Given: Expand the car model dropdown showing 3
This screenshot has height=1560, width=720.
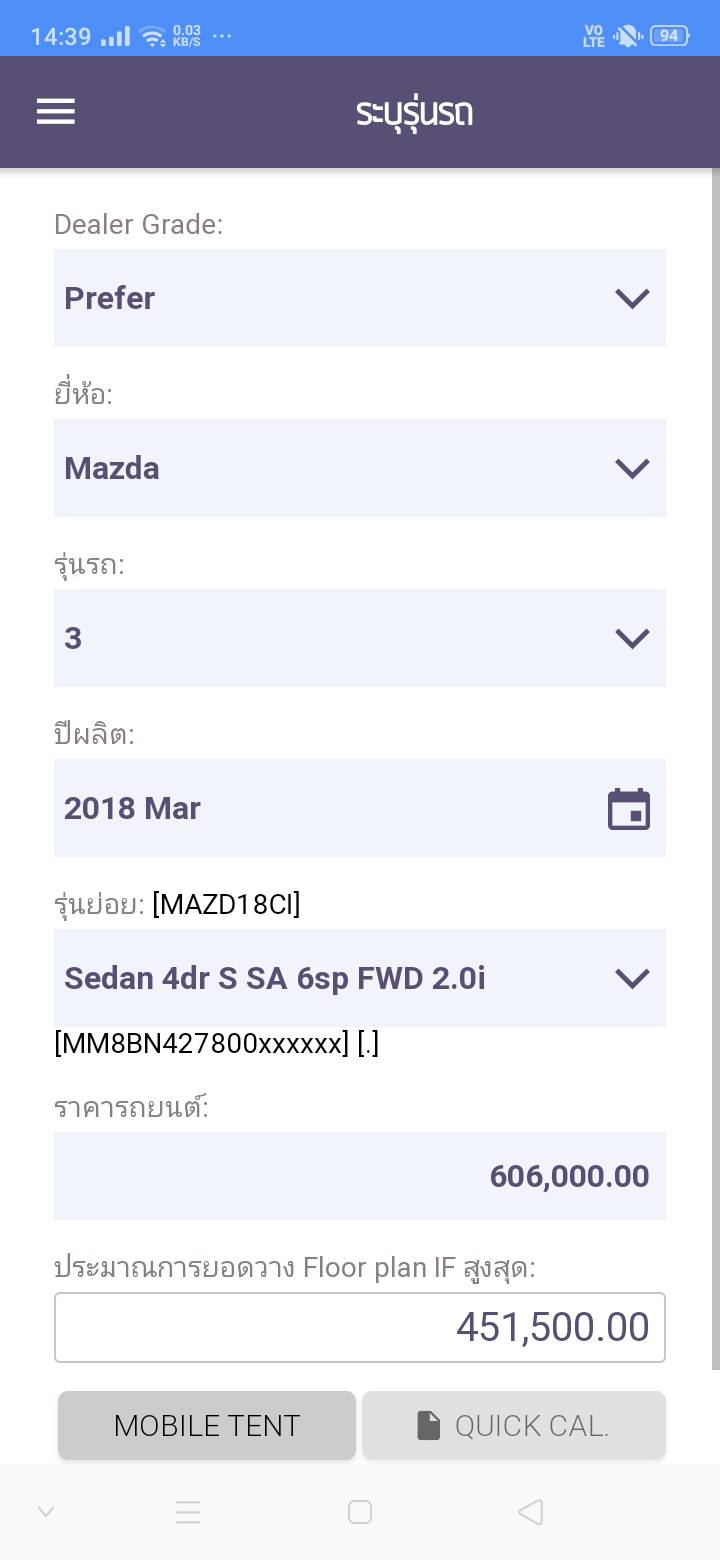Looking at the screenshot, I should tap(359, 638).
